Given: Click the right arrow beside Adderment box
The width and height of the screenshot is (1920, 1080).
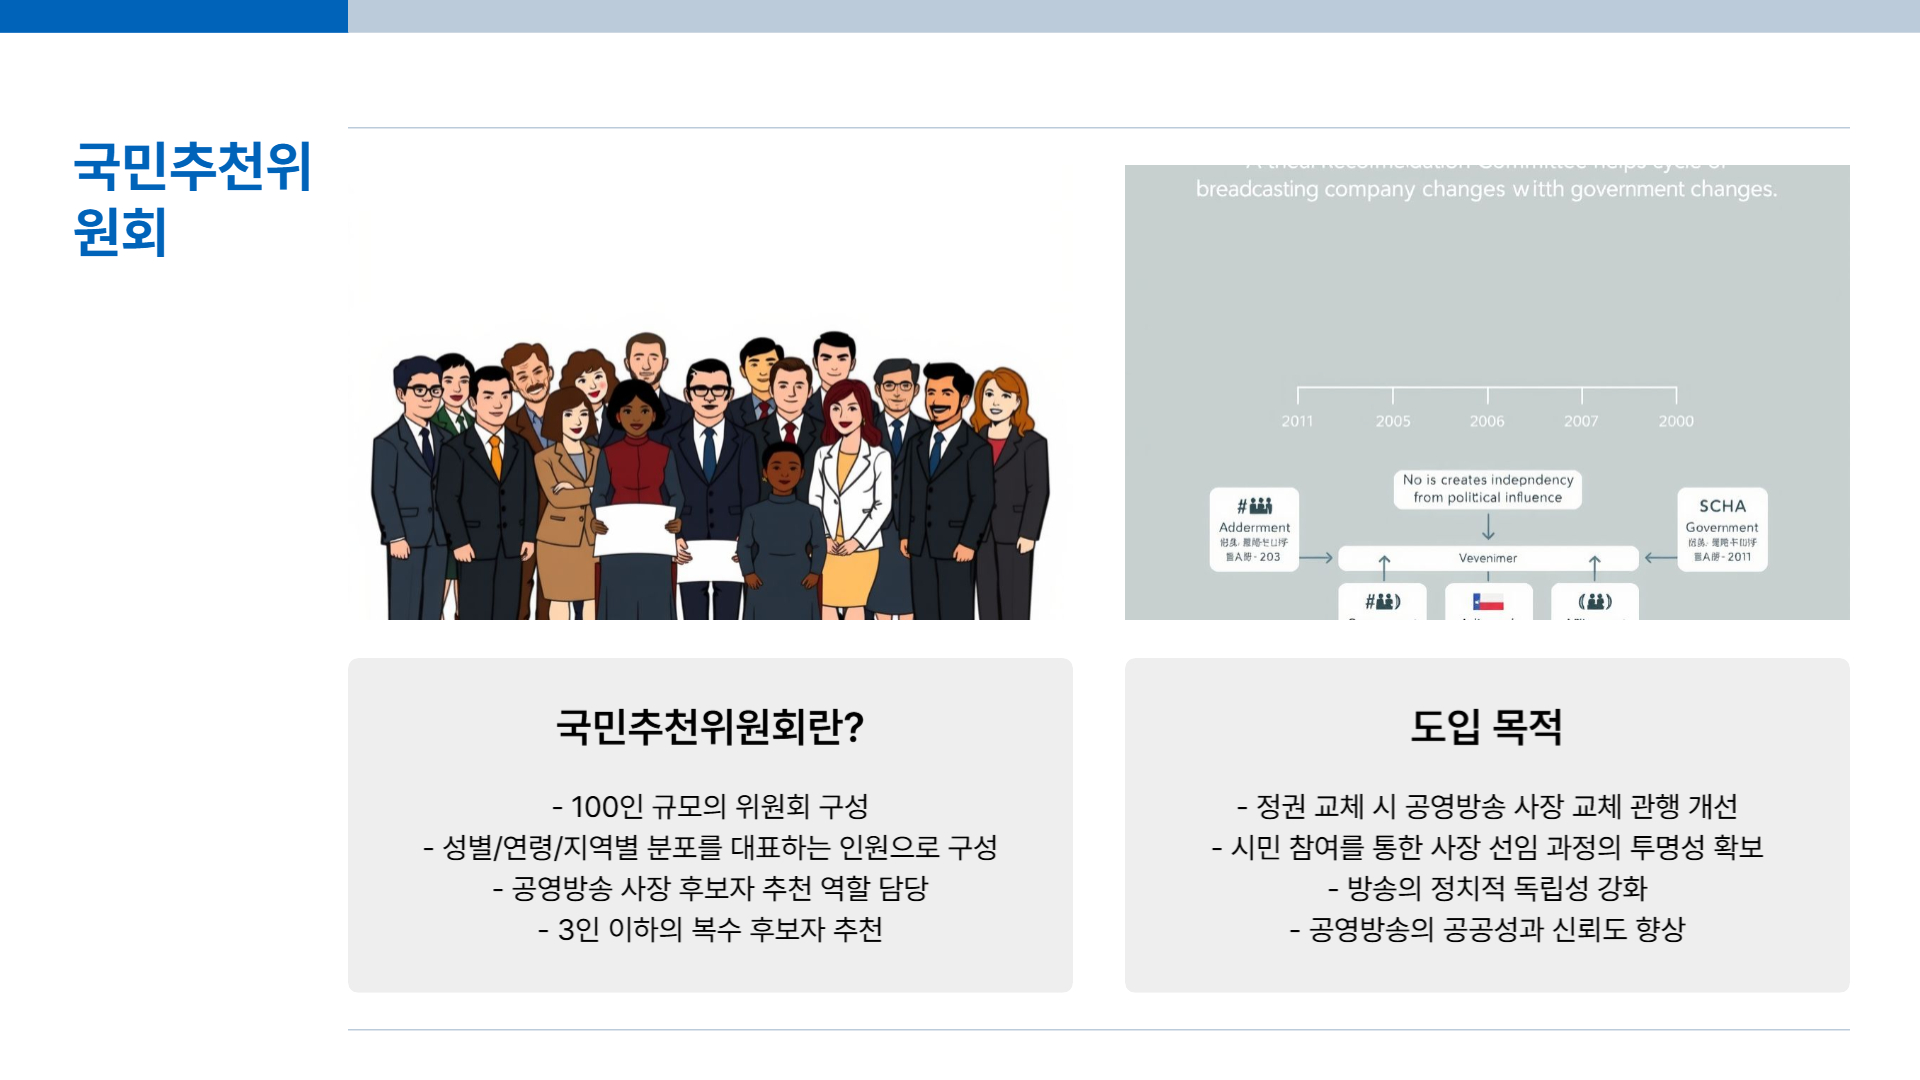Looking at the screenshot, I should point(1316,558).
